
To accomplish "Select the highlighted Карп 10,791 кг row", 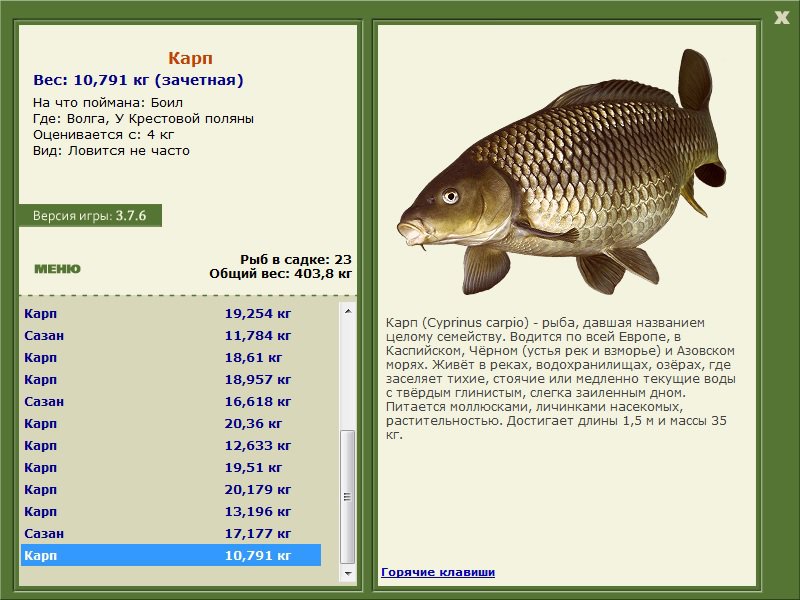I will point(171,555).
